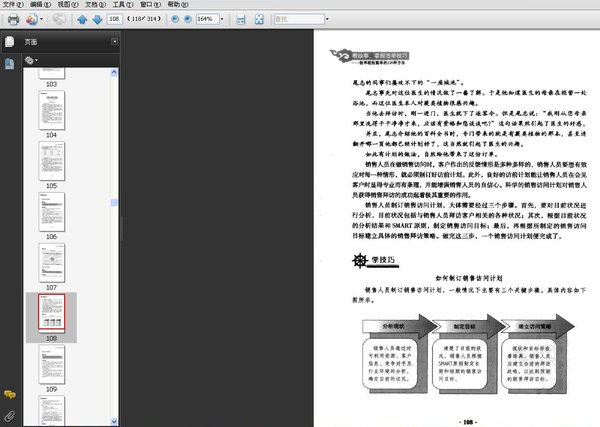The image size is (600, 427).
Task: Click the page count text (118/314)
Action: click(x=144, y=19)
